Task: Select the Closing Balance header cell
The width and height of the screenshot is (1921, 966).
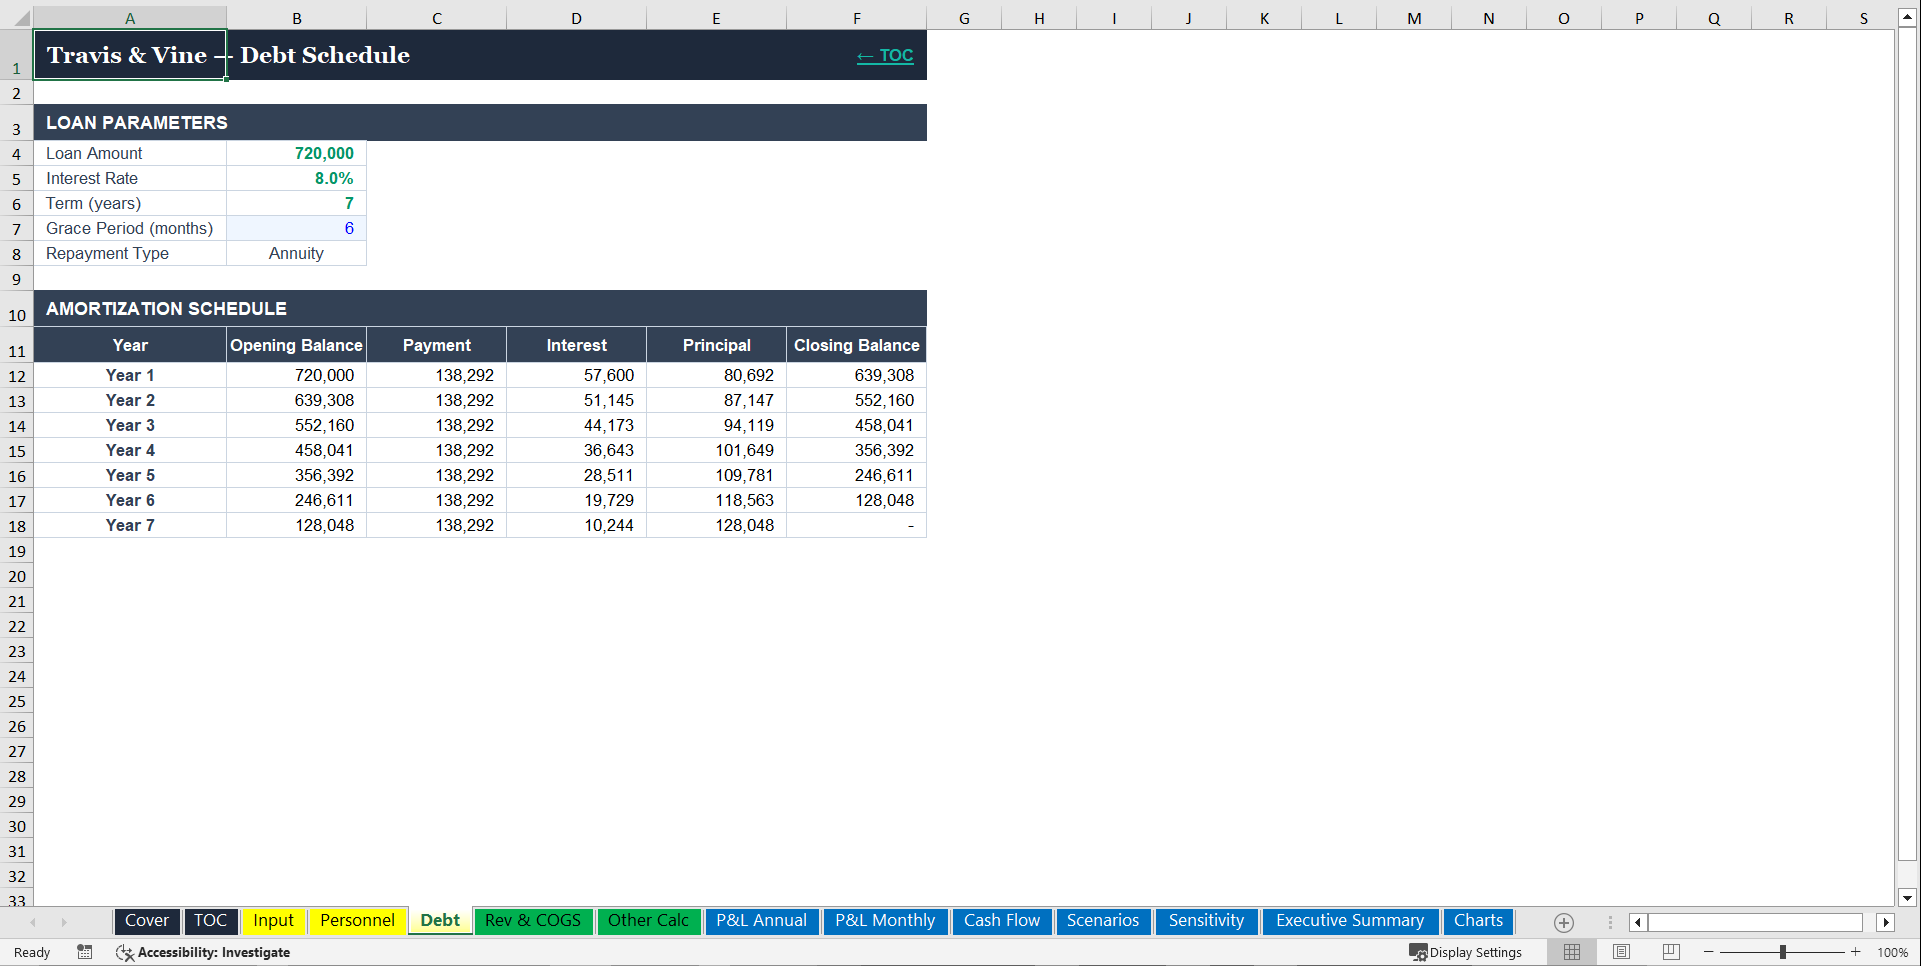Action: 857,345
